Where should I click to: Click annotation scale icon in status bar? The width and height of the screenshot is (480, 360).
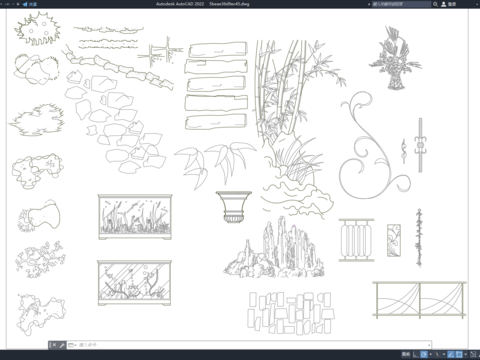click(x=474, y=354)
